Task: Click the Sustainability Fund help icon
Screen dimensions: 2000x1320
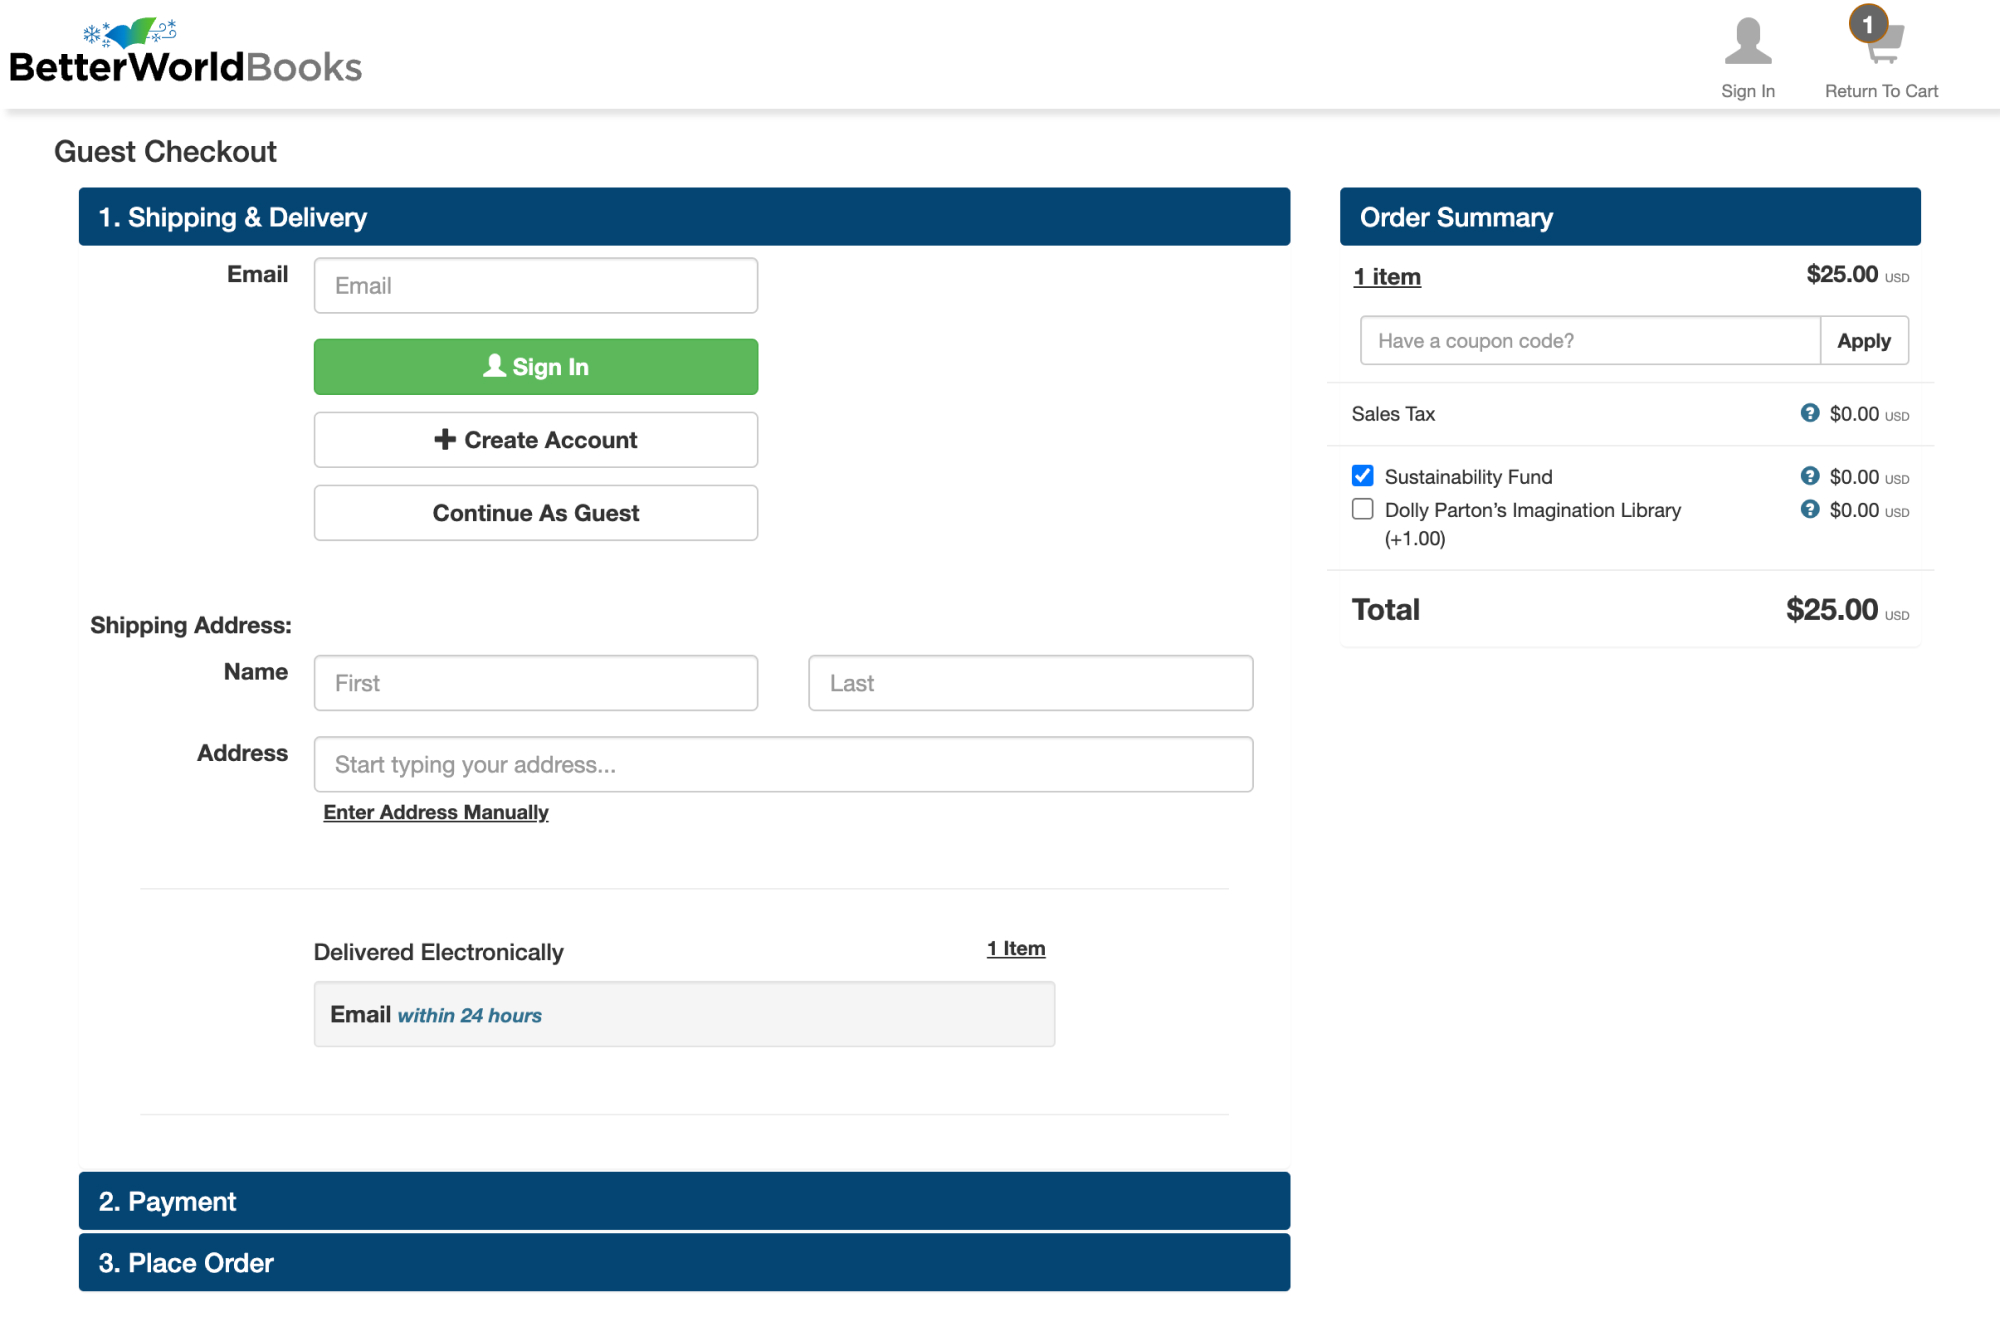Action: tap(1809, 476)
